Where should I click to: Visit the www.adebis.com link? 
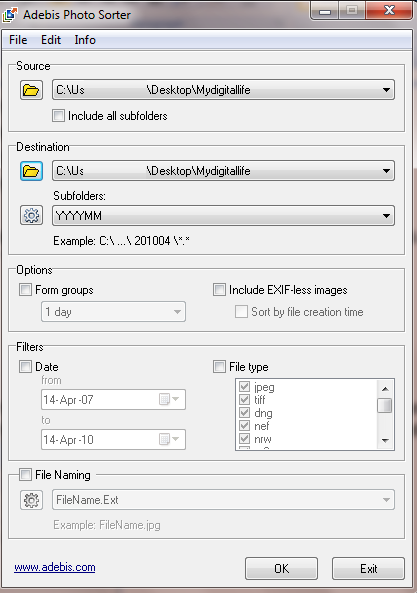(55, 567)
